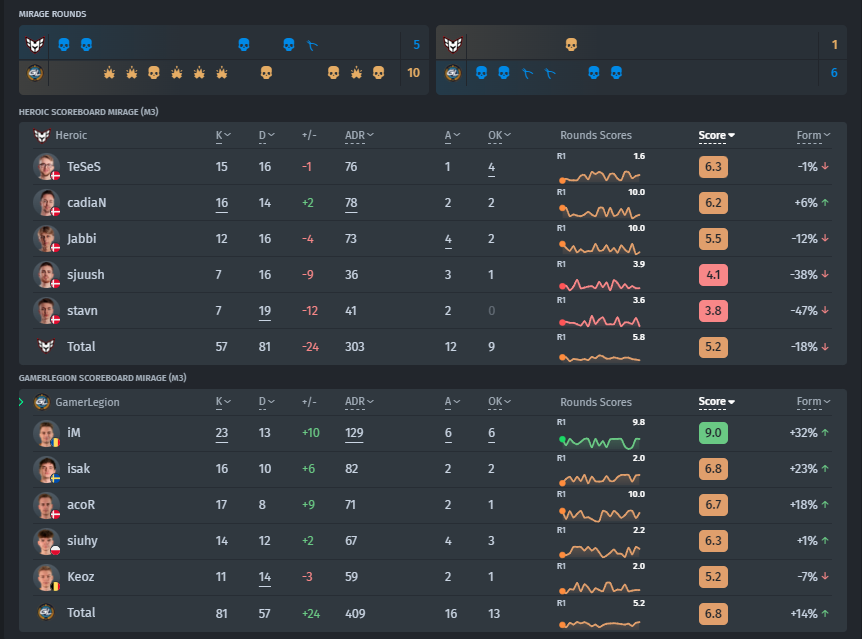This screenshot has height=639, width=862.
Task: Sort GamerLegion table by ADR column
Action: [359, 402]
